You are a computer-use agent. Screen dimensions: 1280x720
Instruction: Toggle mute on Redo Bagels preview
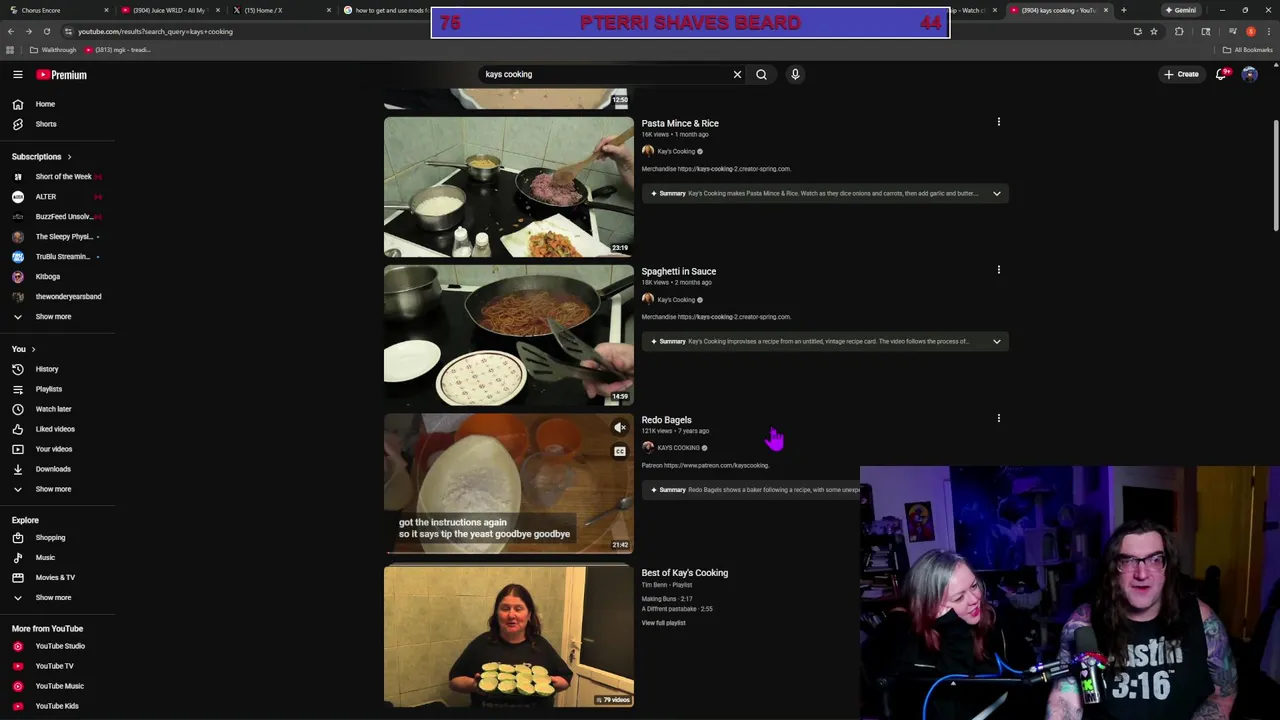click(620, 428)
